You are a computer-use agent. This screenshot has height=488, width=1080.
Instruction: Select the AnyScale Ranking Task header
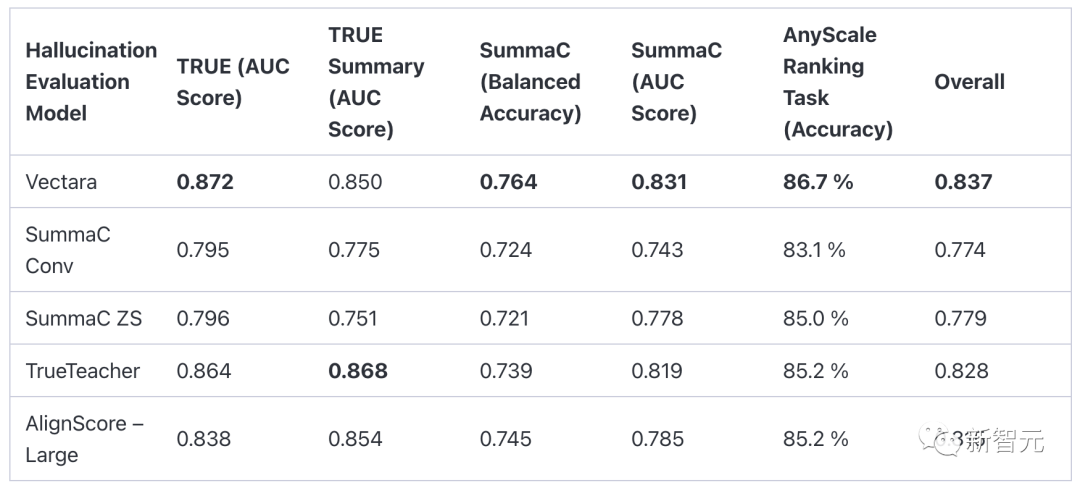point(838,82)
